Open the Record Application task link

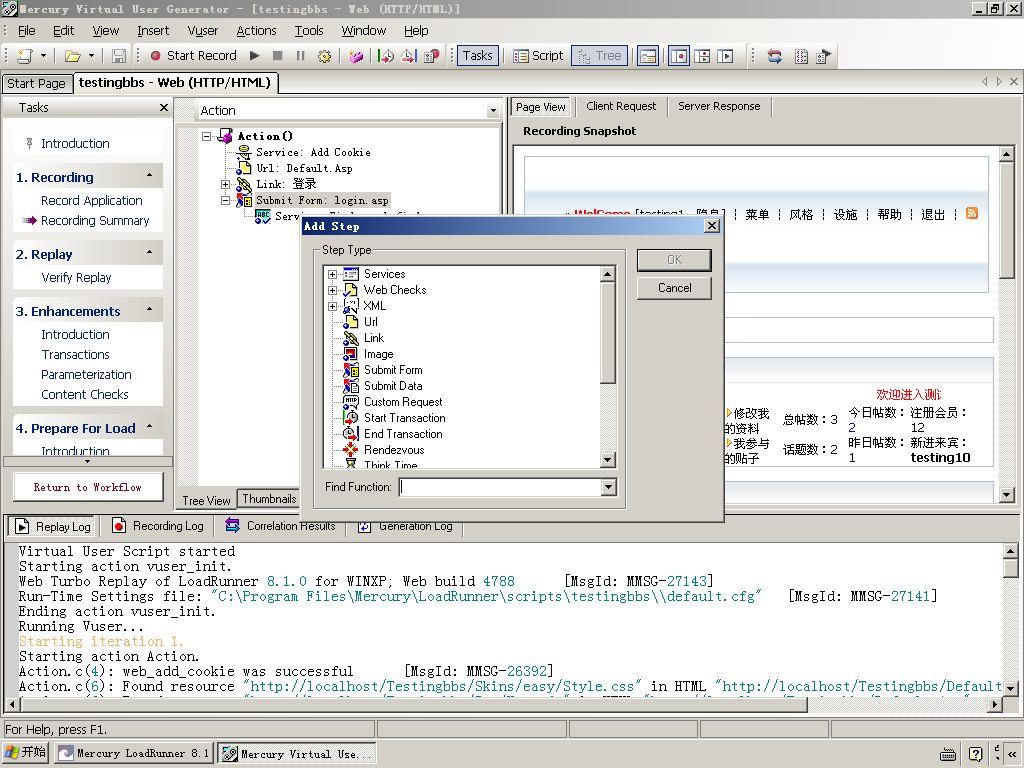[x=91, y=200]
